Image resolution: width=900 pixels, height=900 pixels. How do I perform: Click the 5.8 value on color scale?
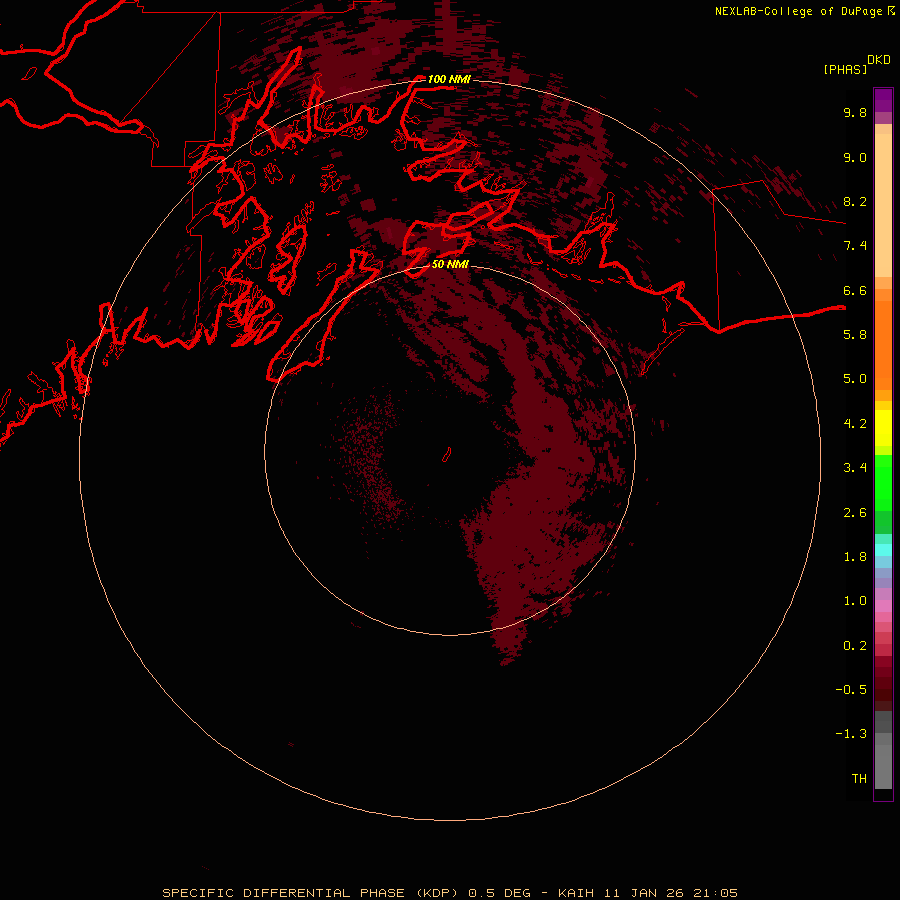click(x=855, y=335)
